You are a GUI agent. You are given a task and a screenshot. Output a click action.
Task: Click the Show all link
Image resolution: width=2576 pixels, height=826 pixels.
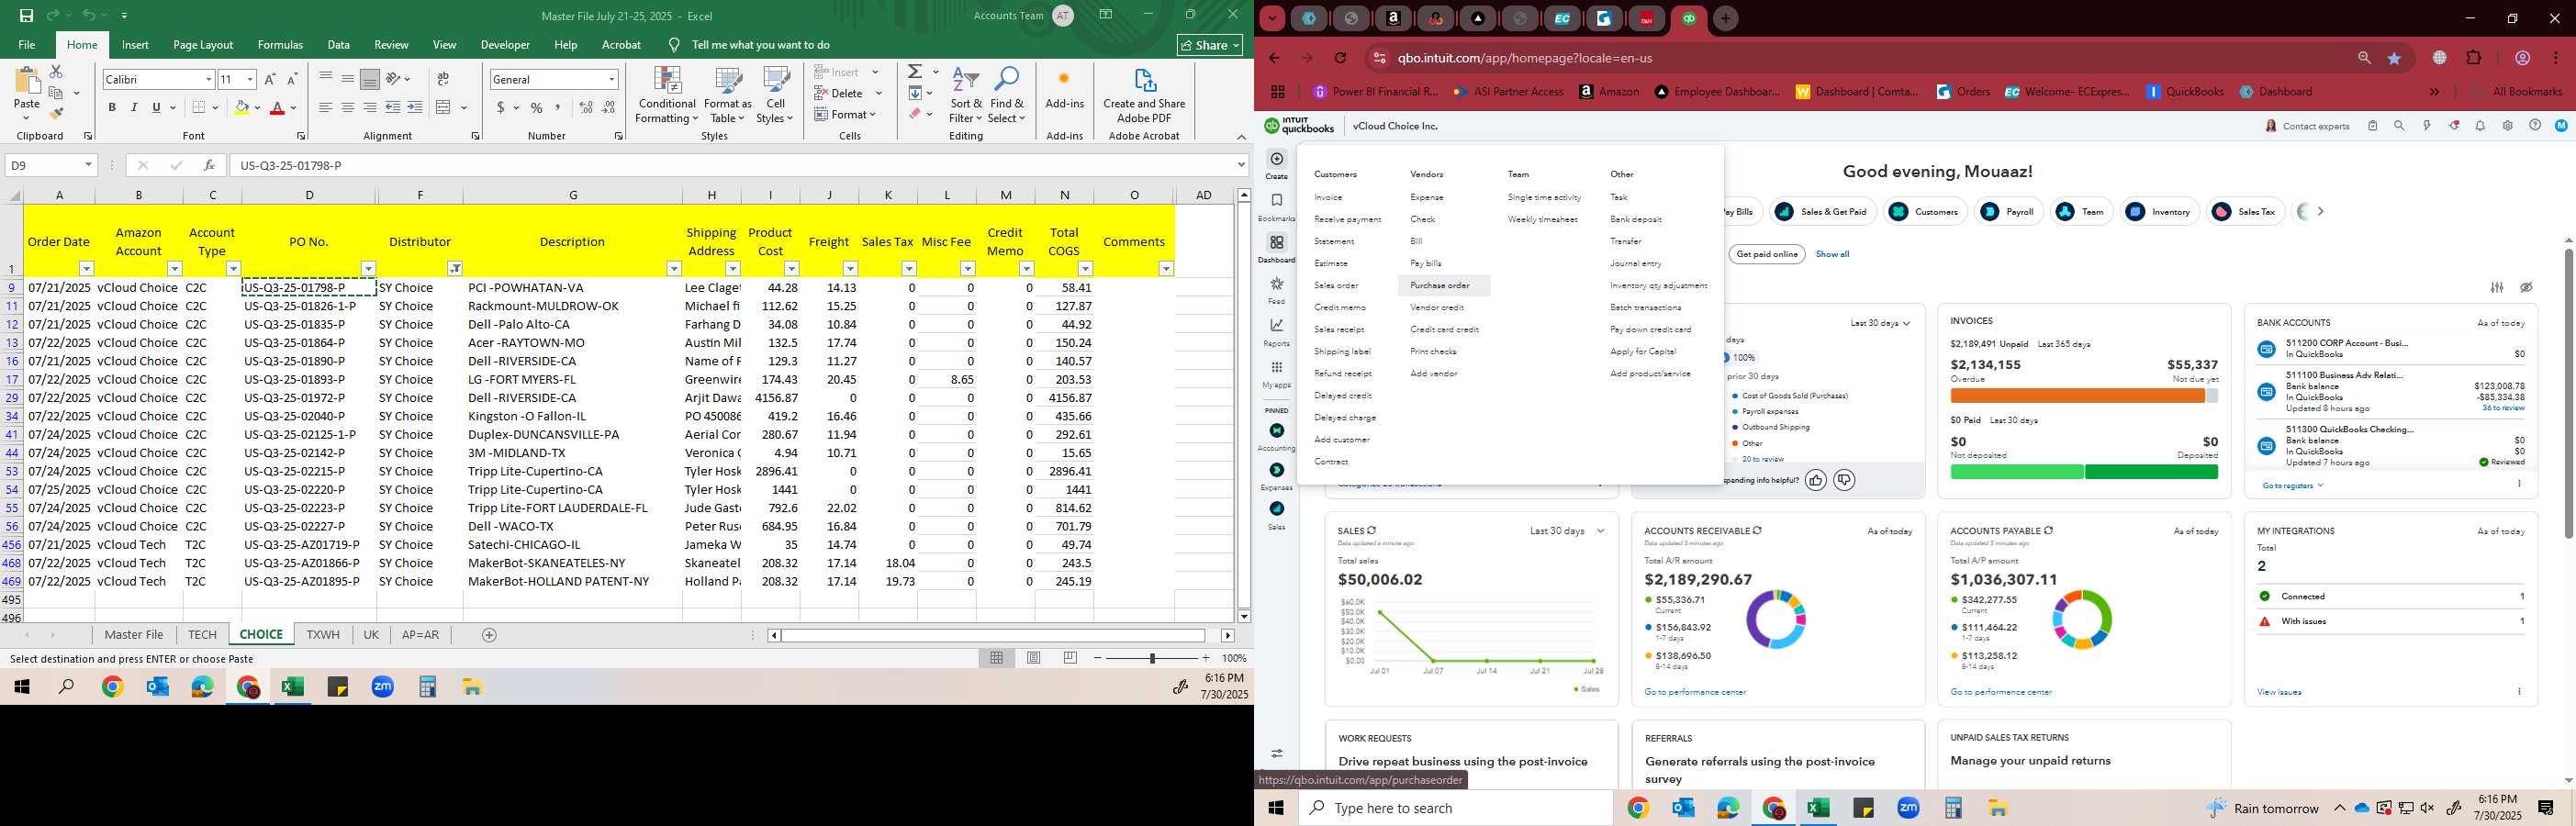tap(1832, 255)
